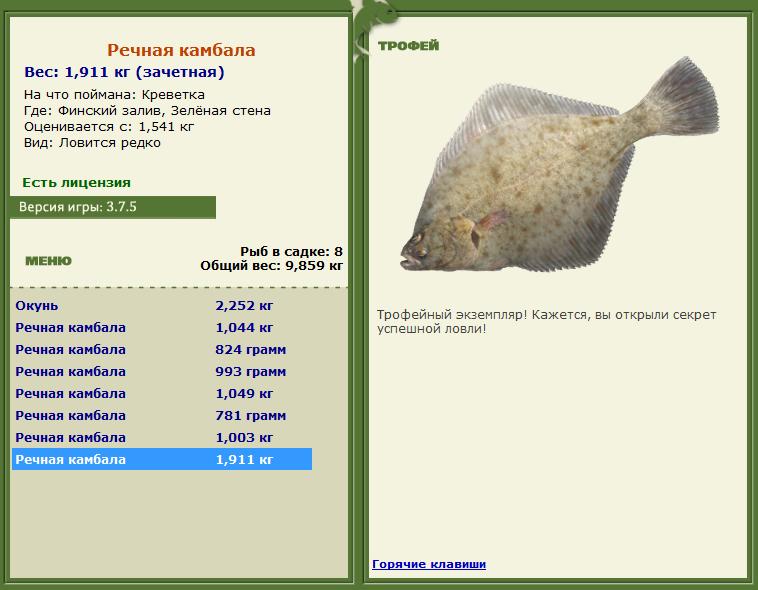Click the Оценивается с: 1,541 кг line

(109, 127)
